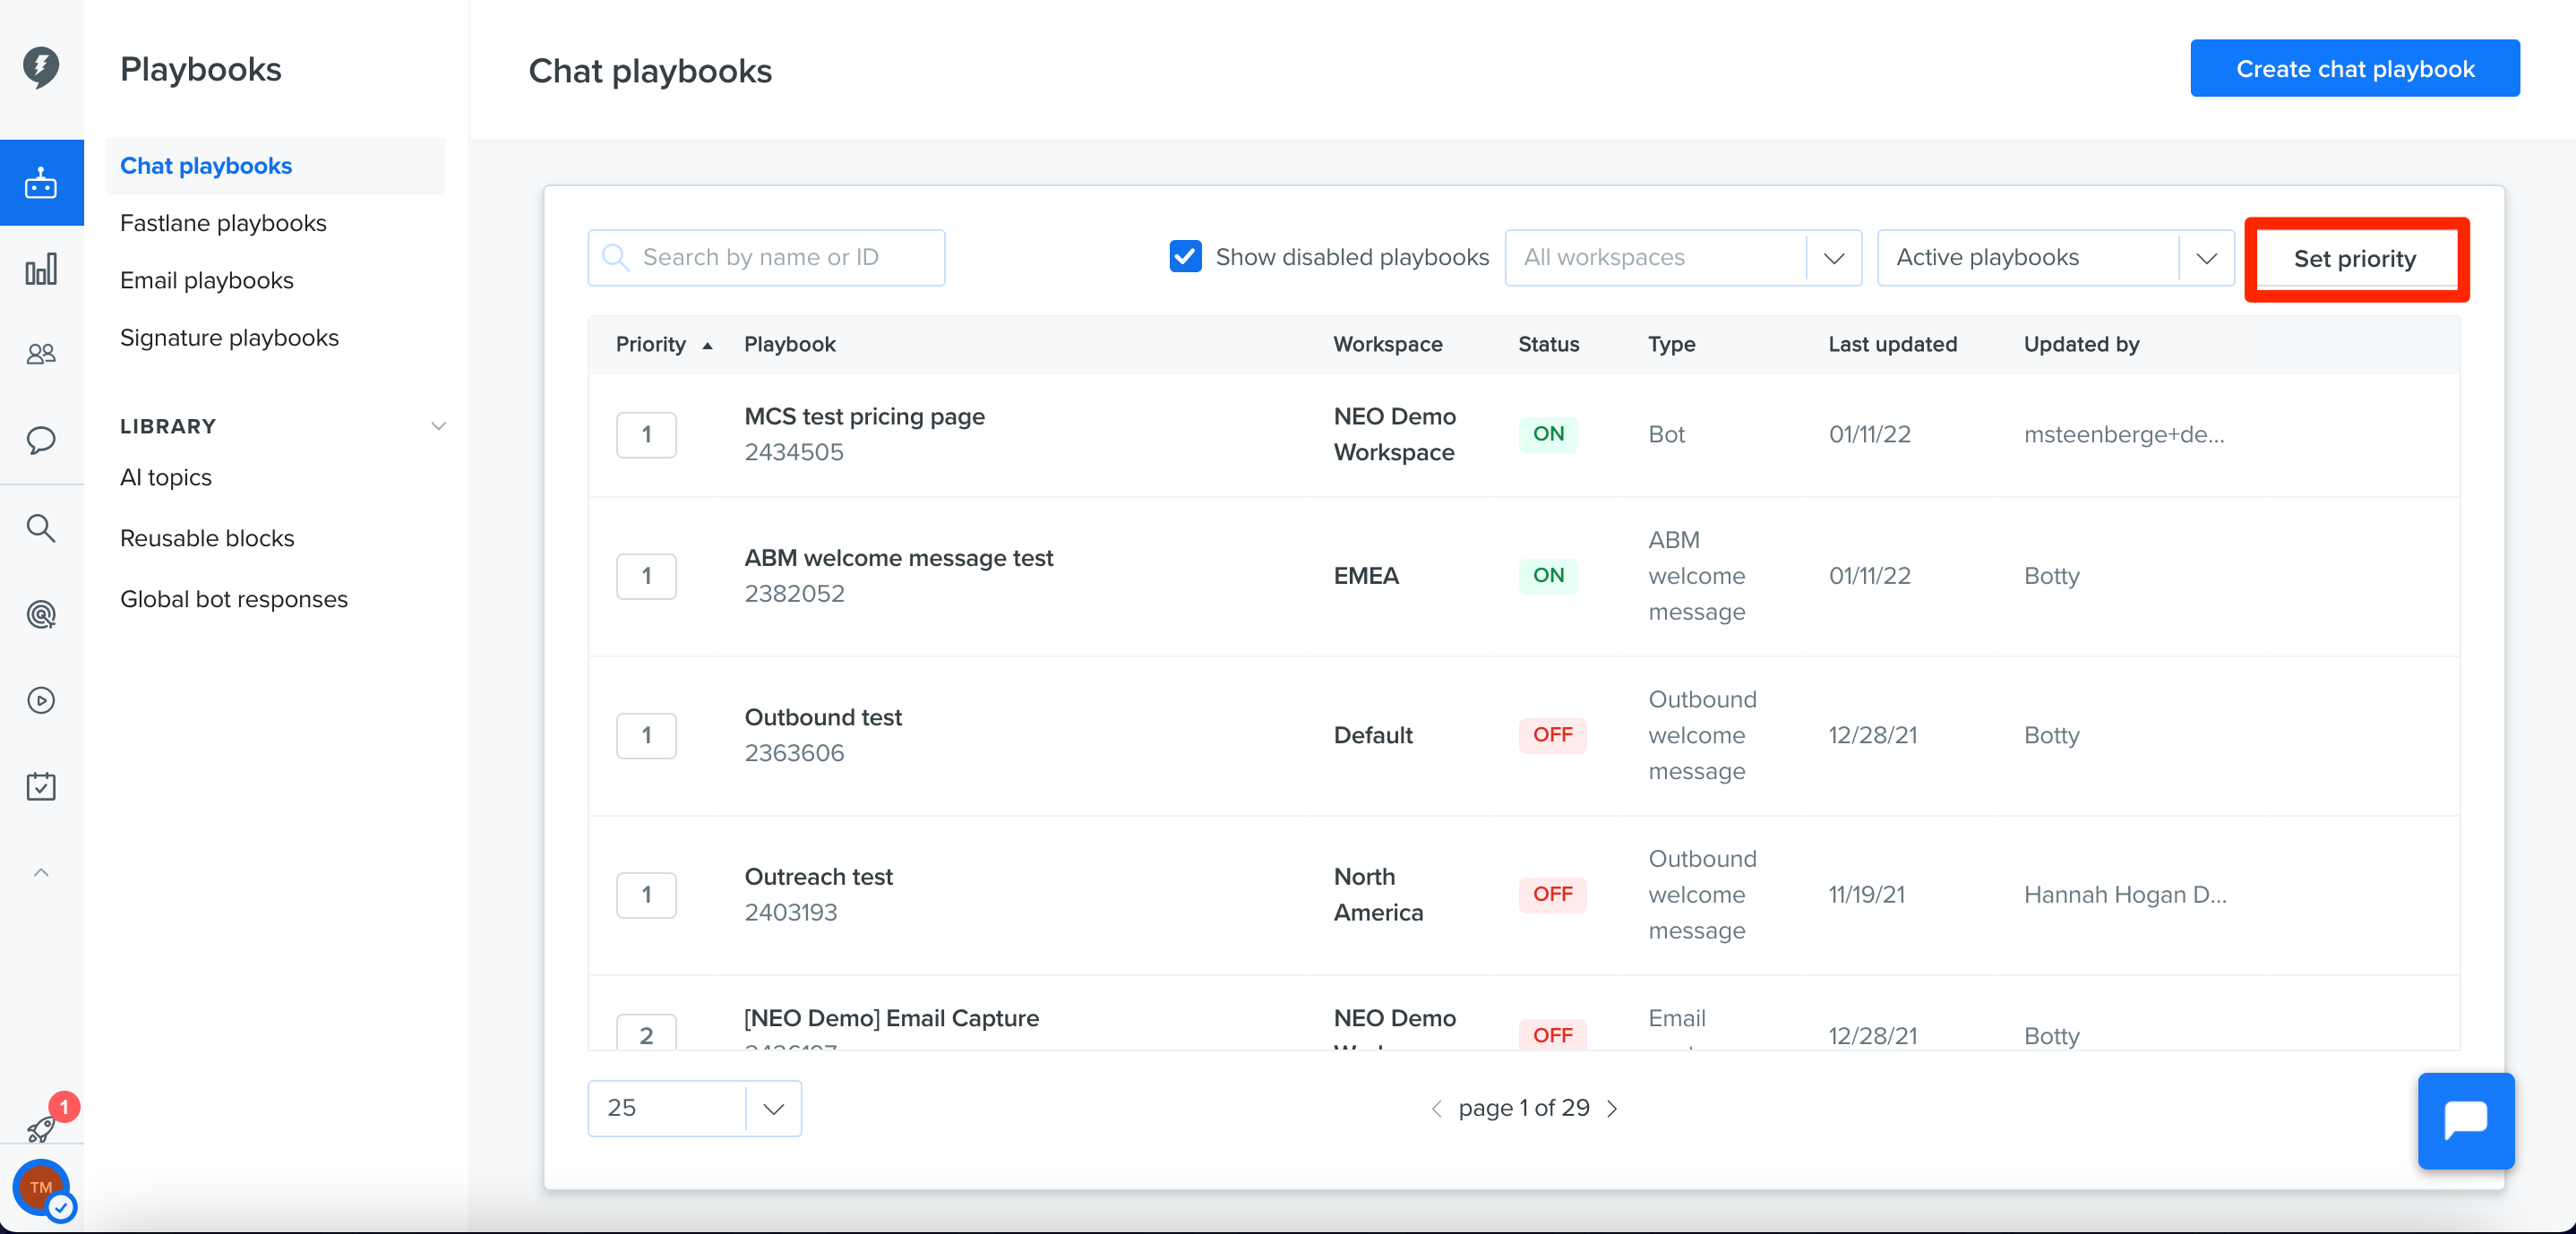Click ON status of ABM welcome message test

point(1548,575)
